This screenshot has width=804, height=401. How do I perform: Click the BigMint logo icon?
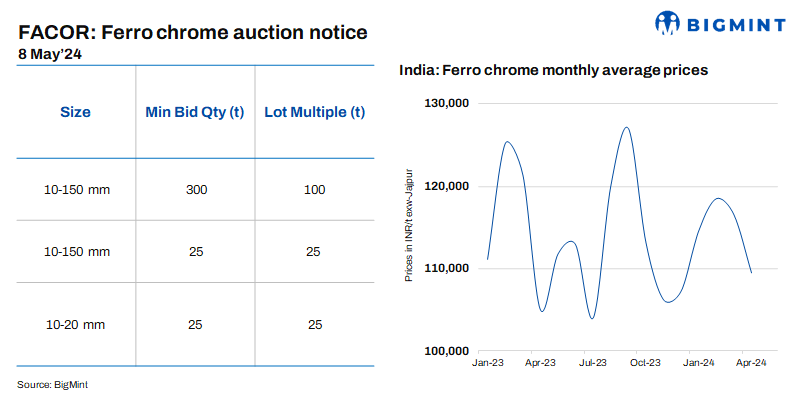669,22
